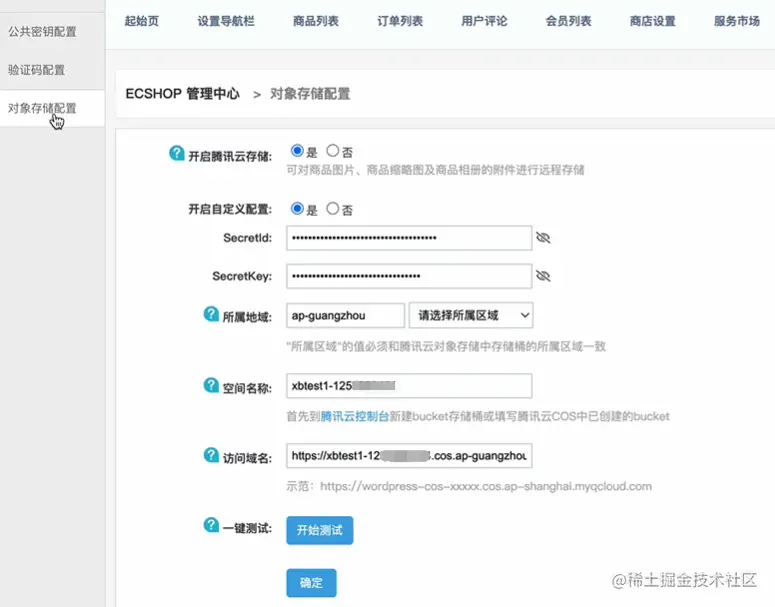Open the 腾讯云控制台 link
This screenshot has height=607, width=775.
tap(355, 416)
